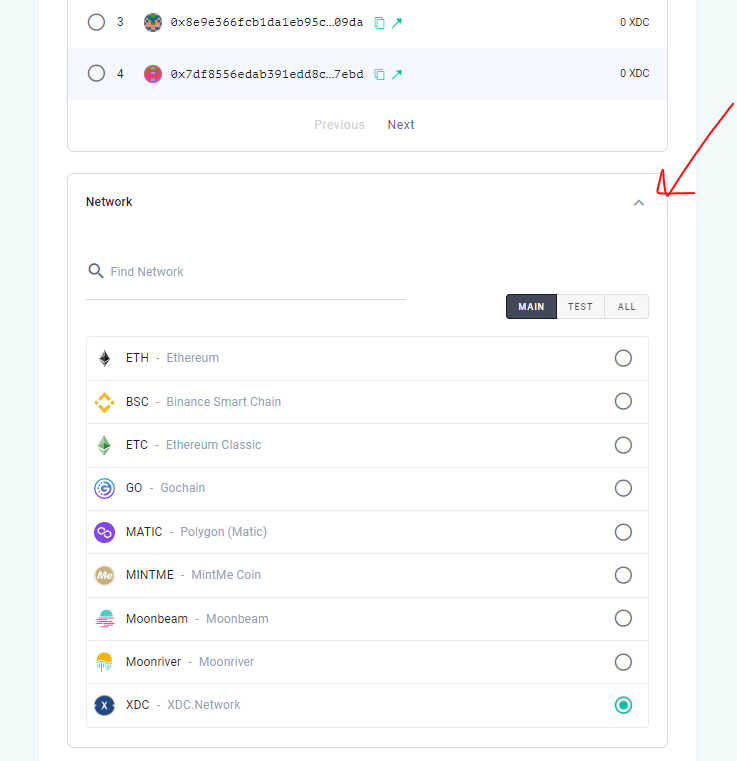Open address 3 in block explorer

pyautogui.click(x=397, y=22)
